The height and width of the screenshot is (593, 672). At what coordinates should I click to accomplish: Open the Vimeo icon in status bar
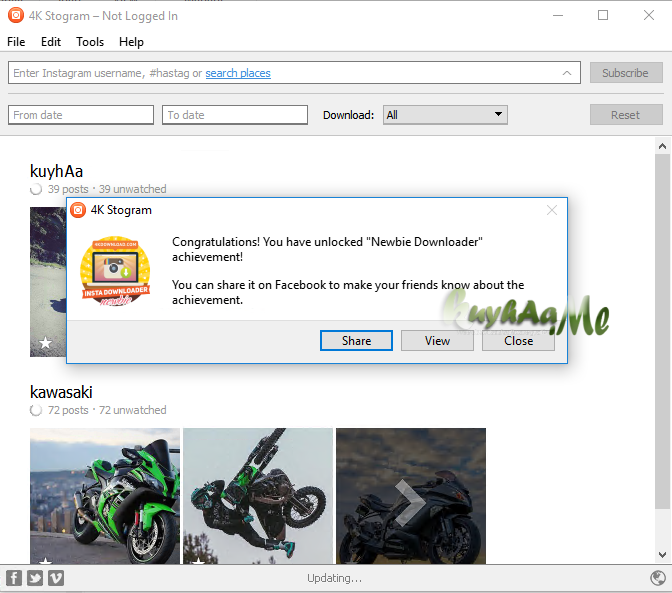pyautogui.click(x=56, y=578)
